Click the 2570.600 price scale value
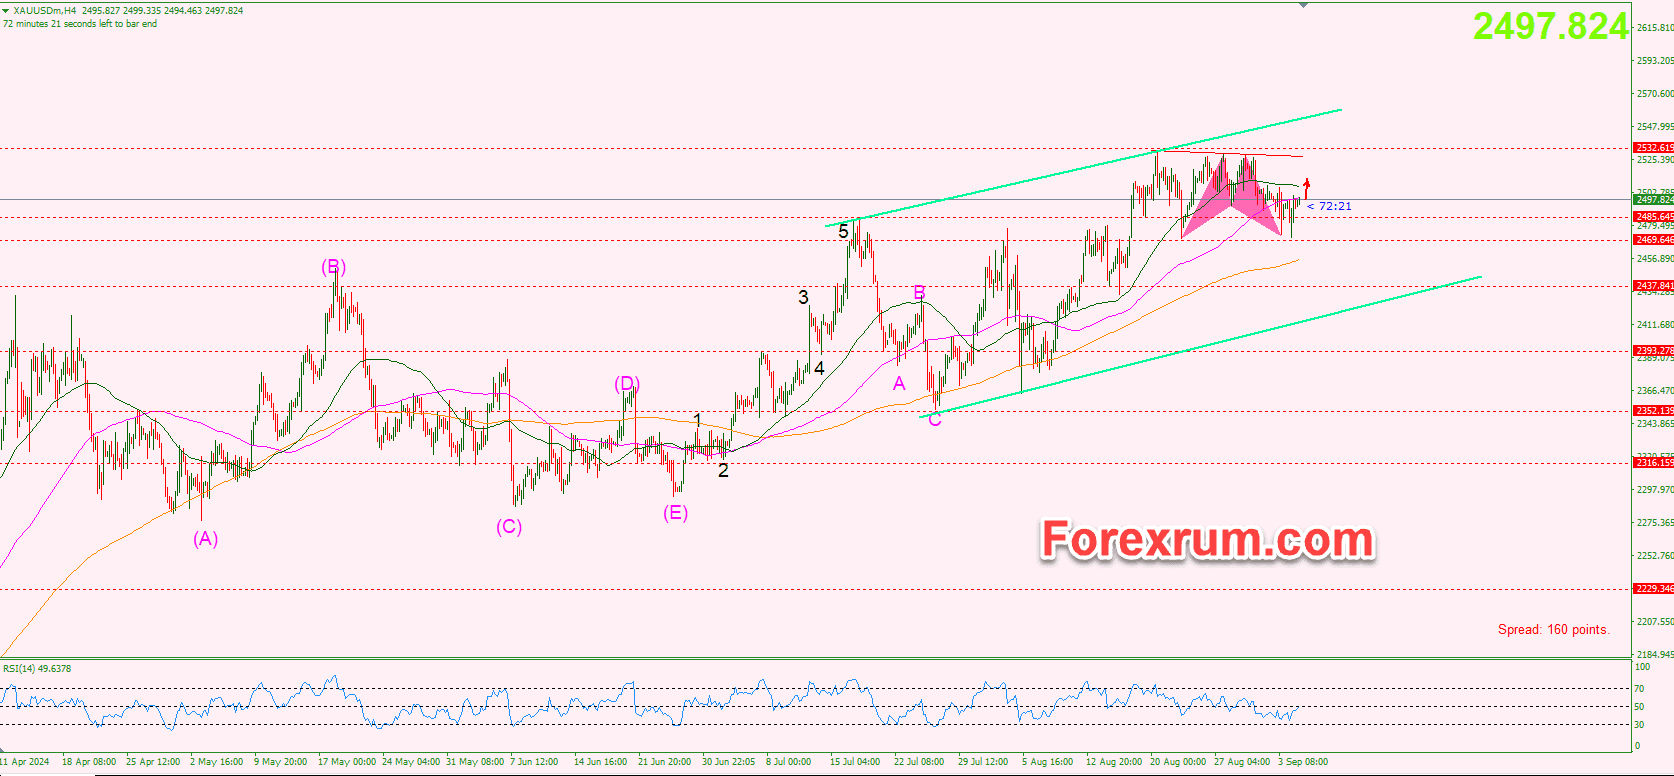 pos(1655,94)
